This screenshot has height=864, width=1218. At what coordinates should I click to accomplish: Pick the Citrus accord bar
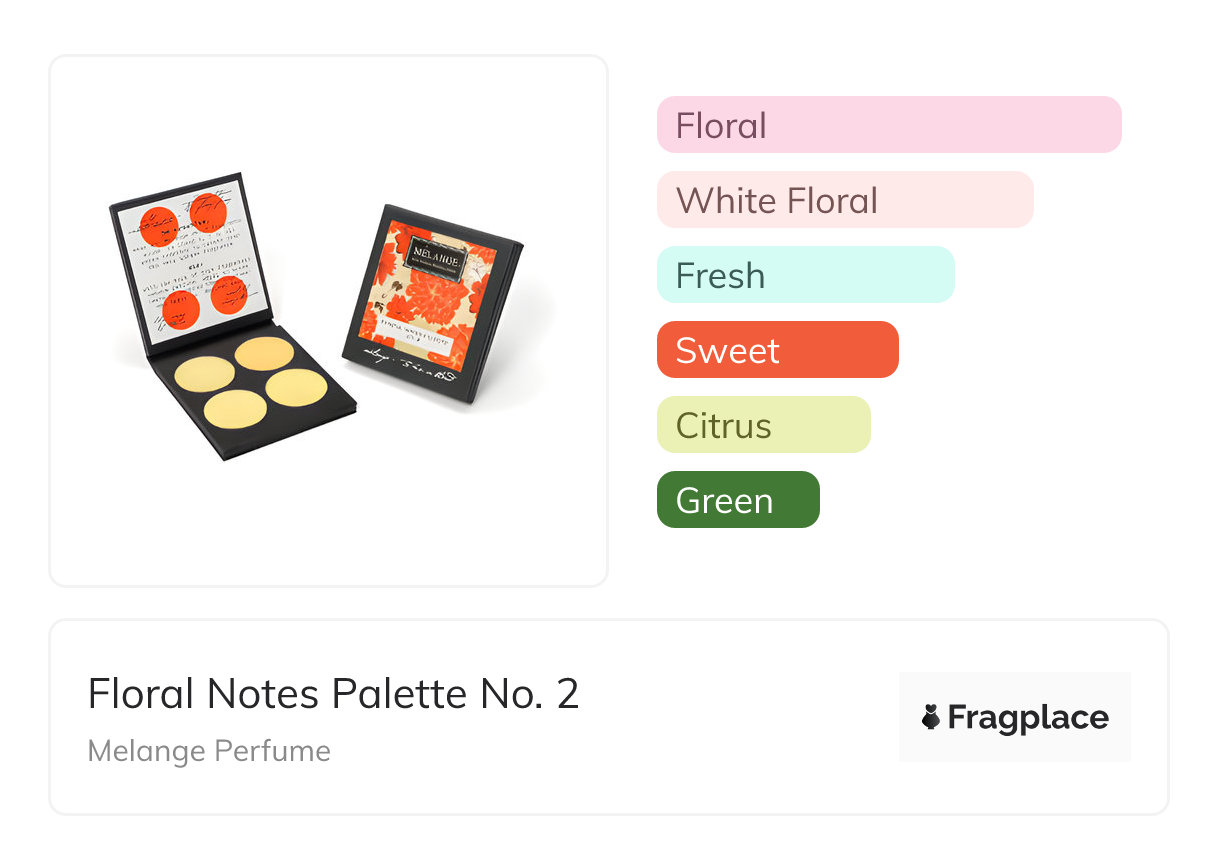pyautogui.click(x=763, y=425)
